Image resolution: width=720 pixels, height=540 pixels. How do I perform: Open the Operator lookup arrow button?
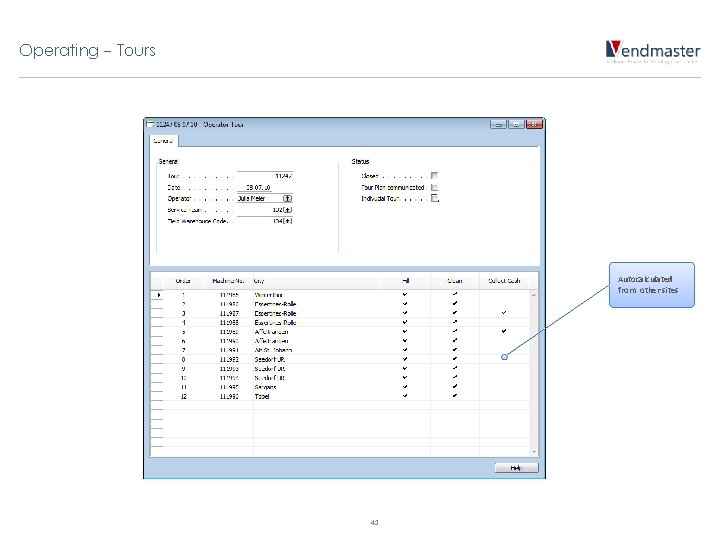coord(287,198)
